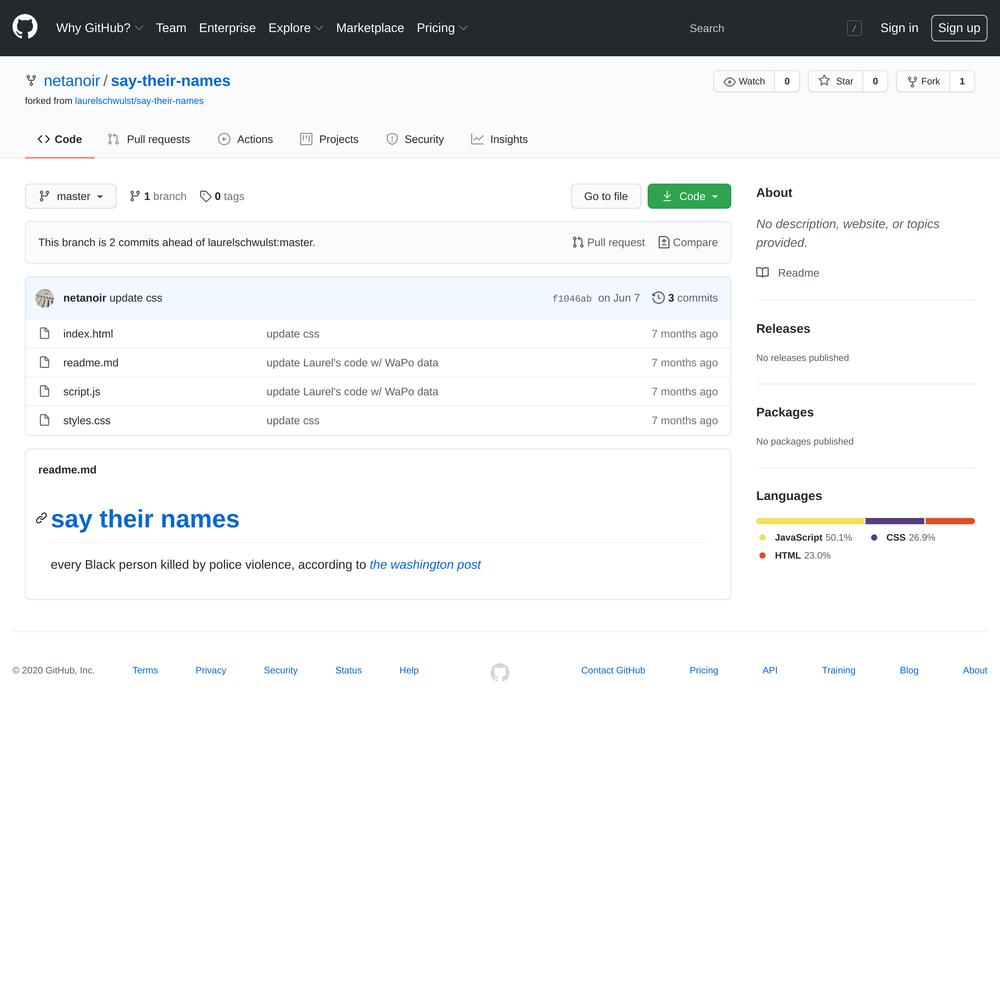Viewport: 1000px width, 1000px height.
Task: Switch to the Projects tab
Action: pyautogui.click(x=329, y=139)
